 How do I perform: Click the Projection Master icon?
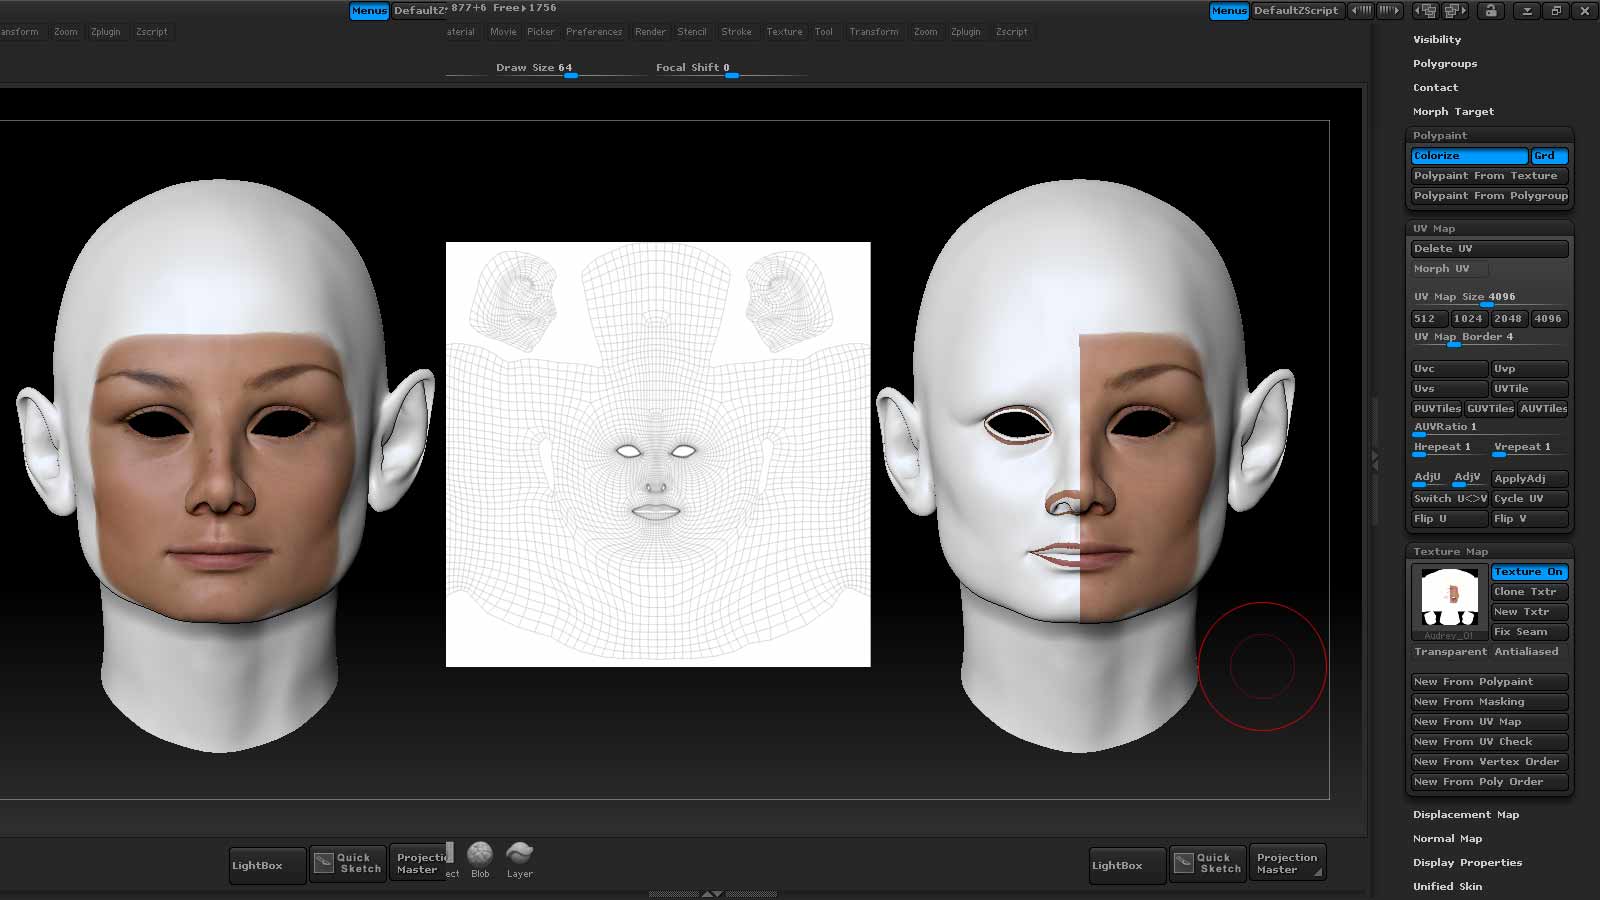point(421,862)
